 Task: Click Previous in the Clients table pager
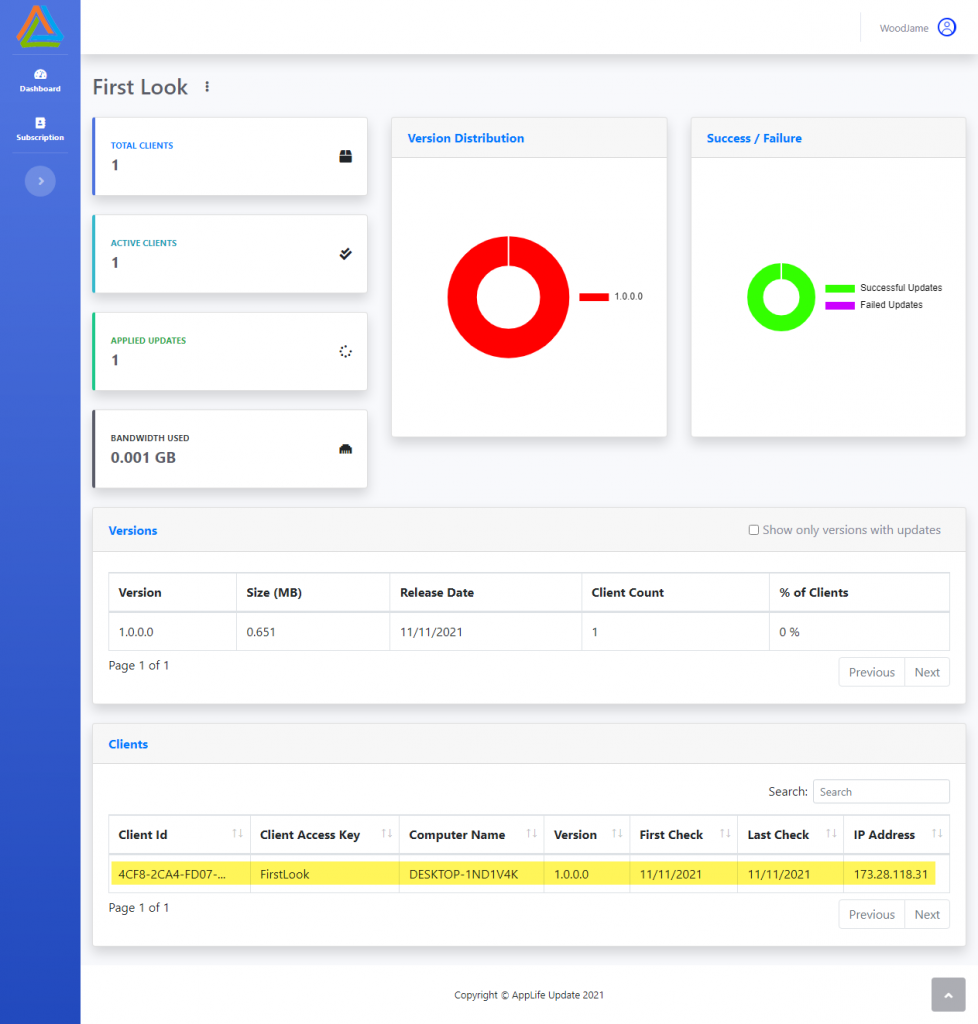click(x=872, y=914)
